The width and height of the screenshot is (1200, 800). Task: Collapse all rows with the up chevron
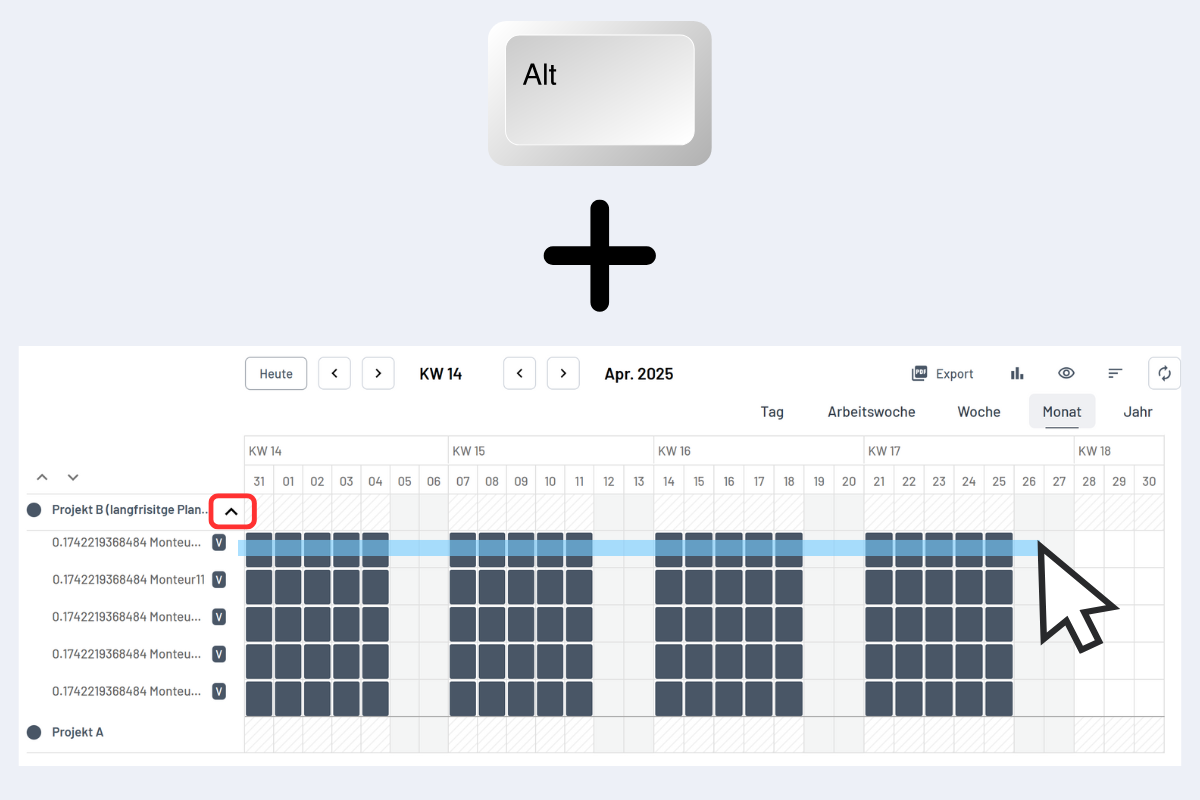tap(42, 478)
